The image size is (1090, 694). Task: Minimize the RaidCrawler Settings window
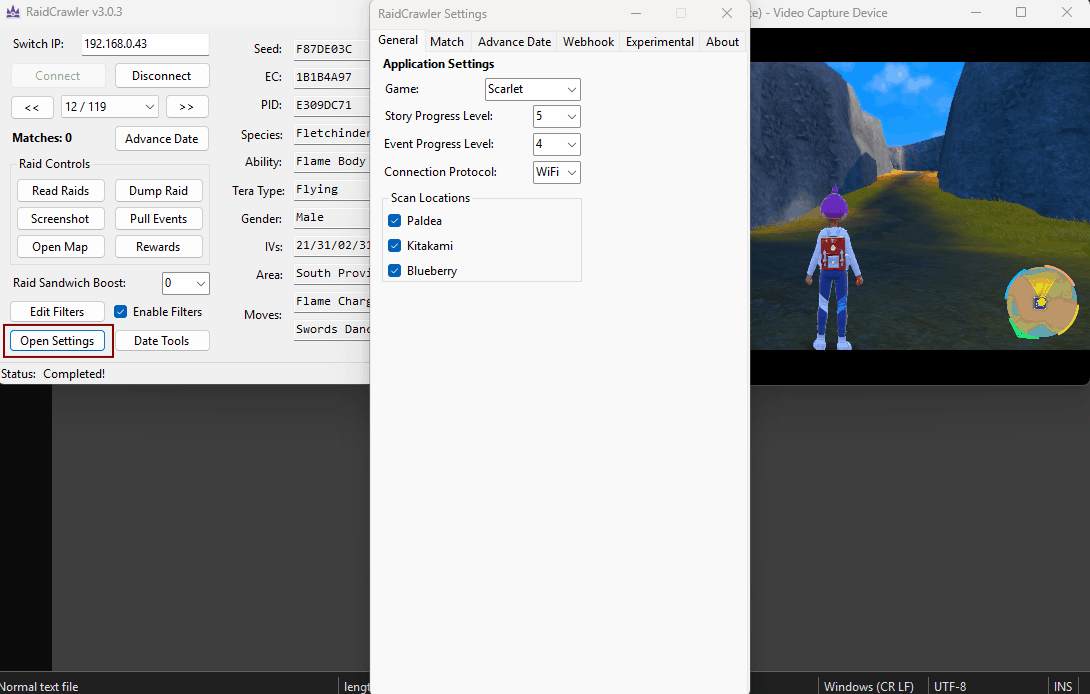636,13
